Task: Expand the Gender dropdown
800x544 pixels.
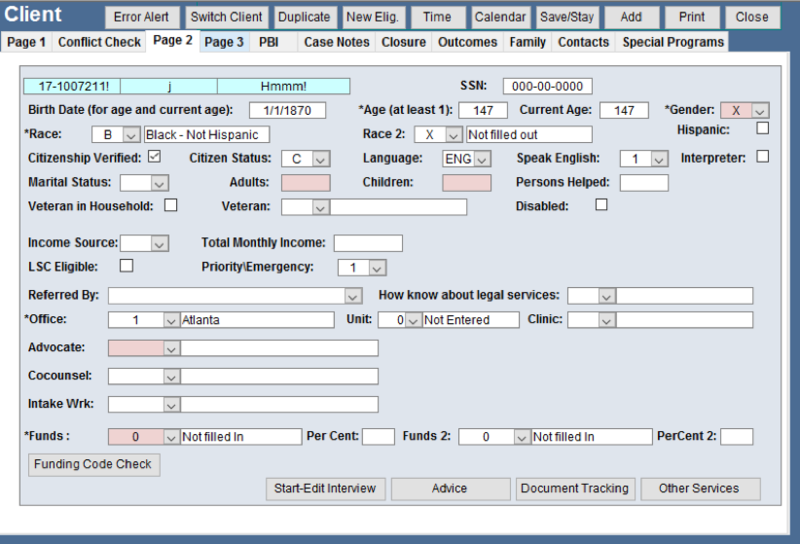Action: (x=760, y=110)
